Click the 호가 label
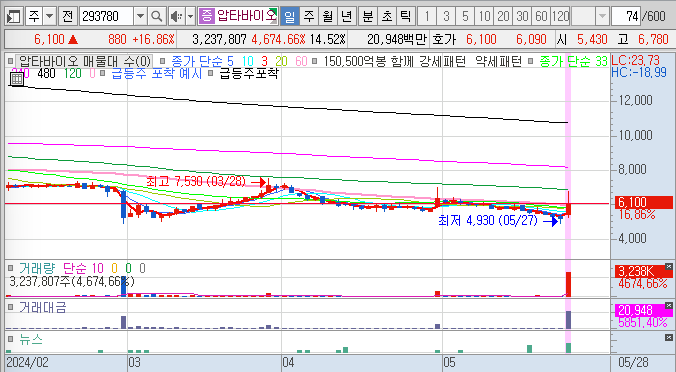The image size is (676, 372). [x=444, y=40]
